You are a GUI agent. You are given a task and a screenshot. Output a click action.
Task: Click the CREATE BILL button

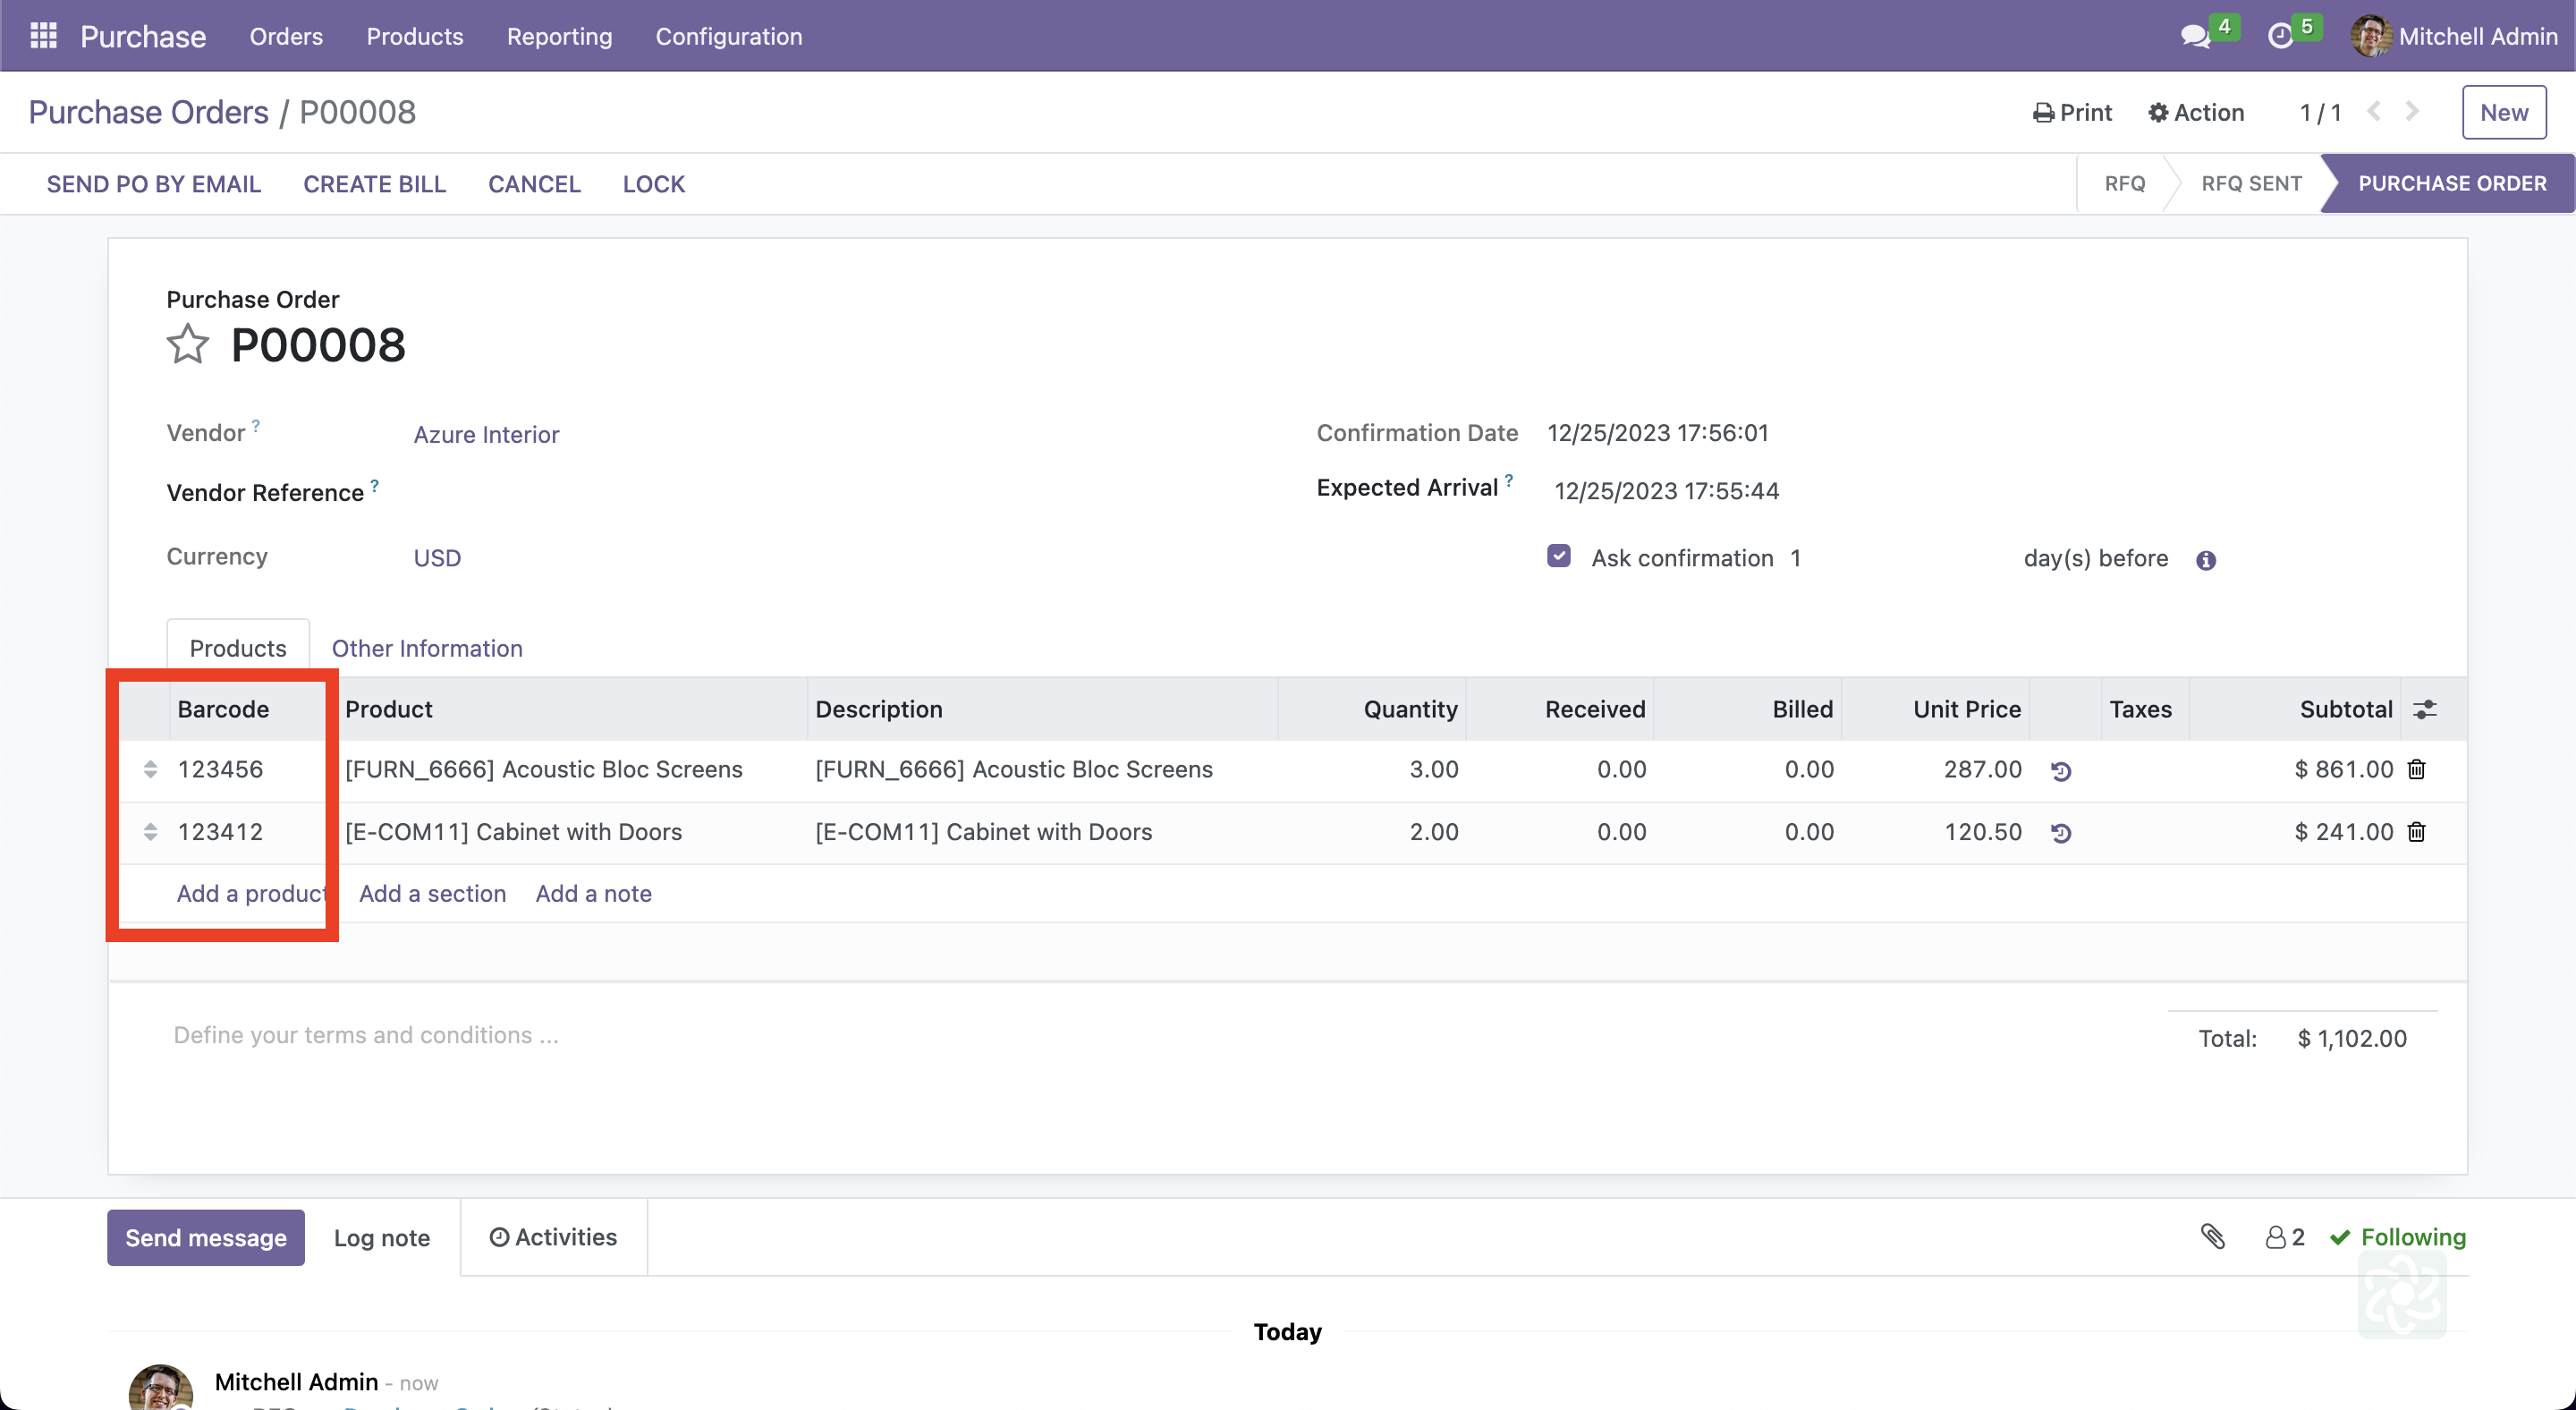pos(374,184)
